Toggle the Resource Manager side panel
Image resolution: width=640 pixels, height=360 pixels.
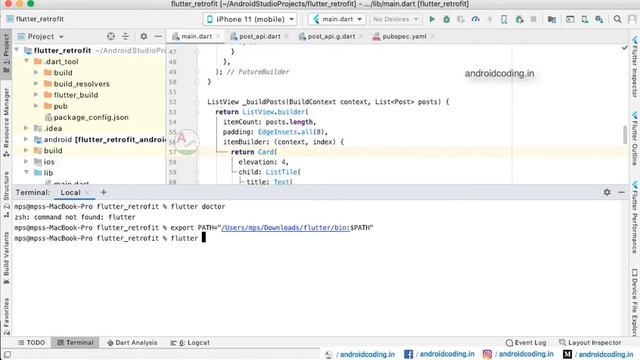(x=6, y=122)
